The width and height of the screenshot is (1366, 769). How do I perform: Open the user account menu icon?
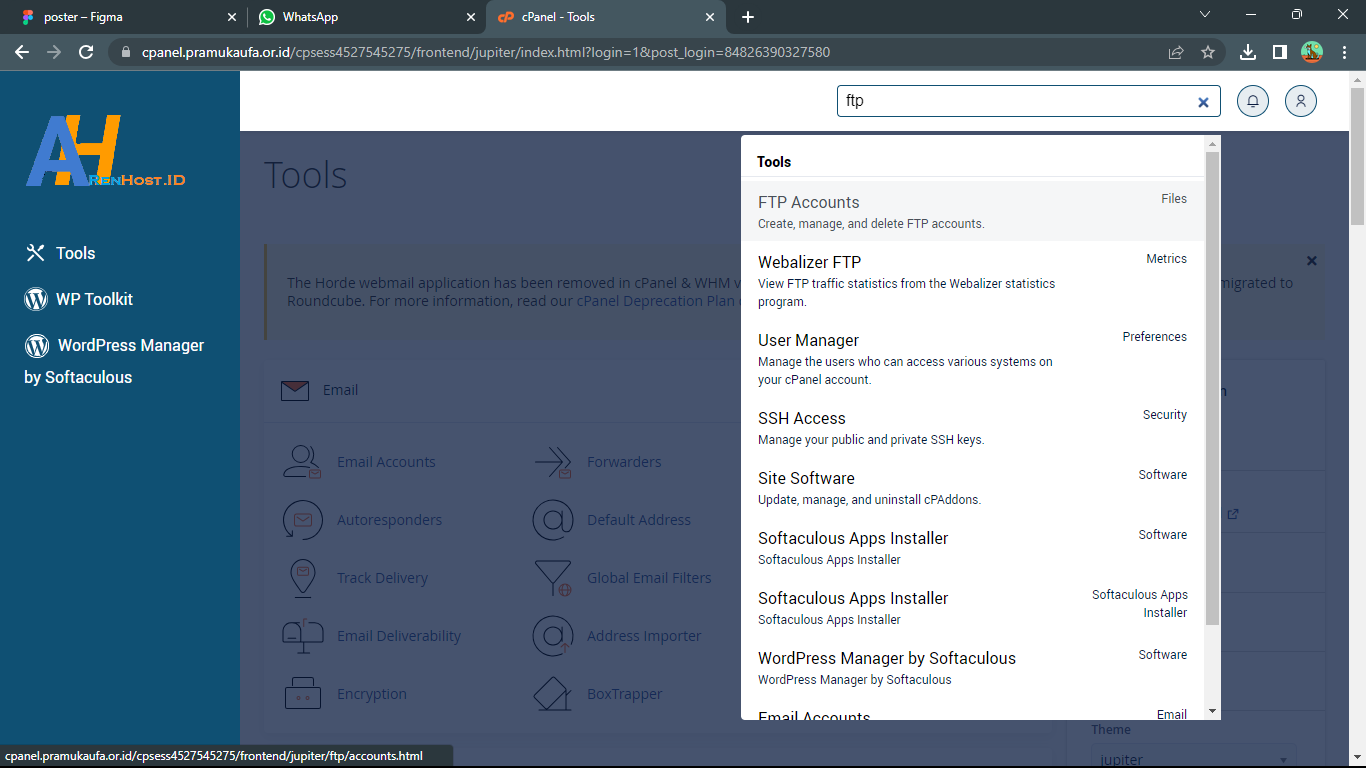(1301, 101)
